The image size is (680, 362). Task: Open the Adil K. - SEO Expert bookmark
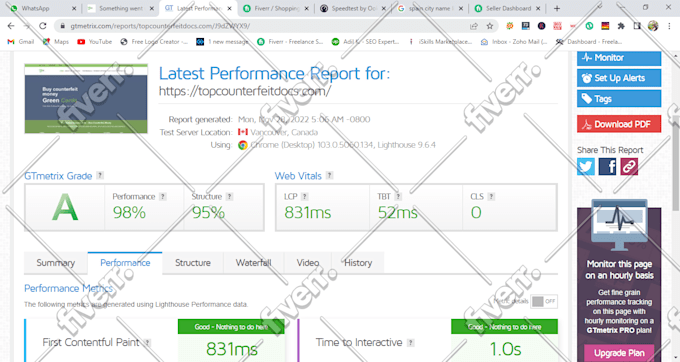click(x=366, y=42)
